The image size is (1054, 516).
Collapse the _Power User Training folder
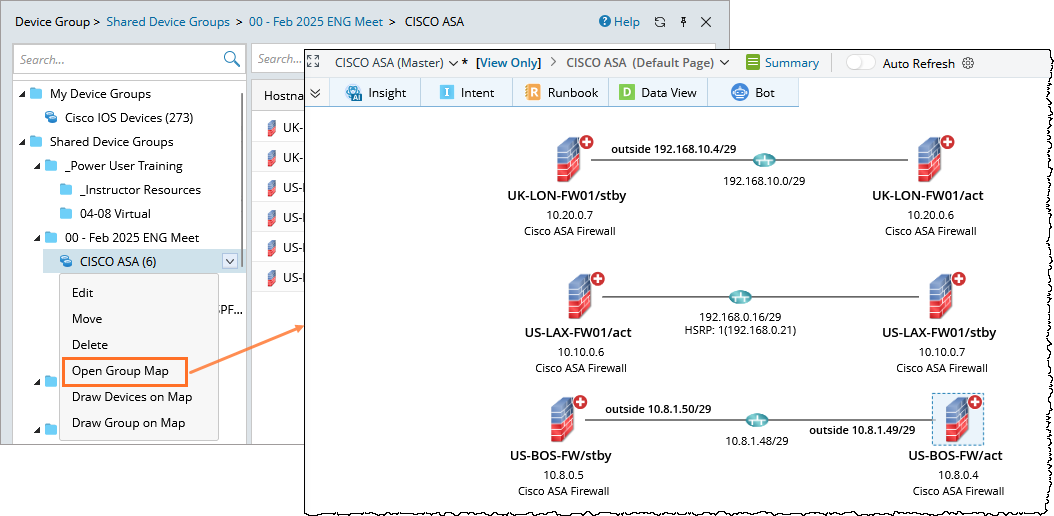click(x=37, y=166)
